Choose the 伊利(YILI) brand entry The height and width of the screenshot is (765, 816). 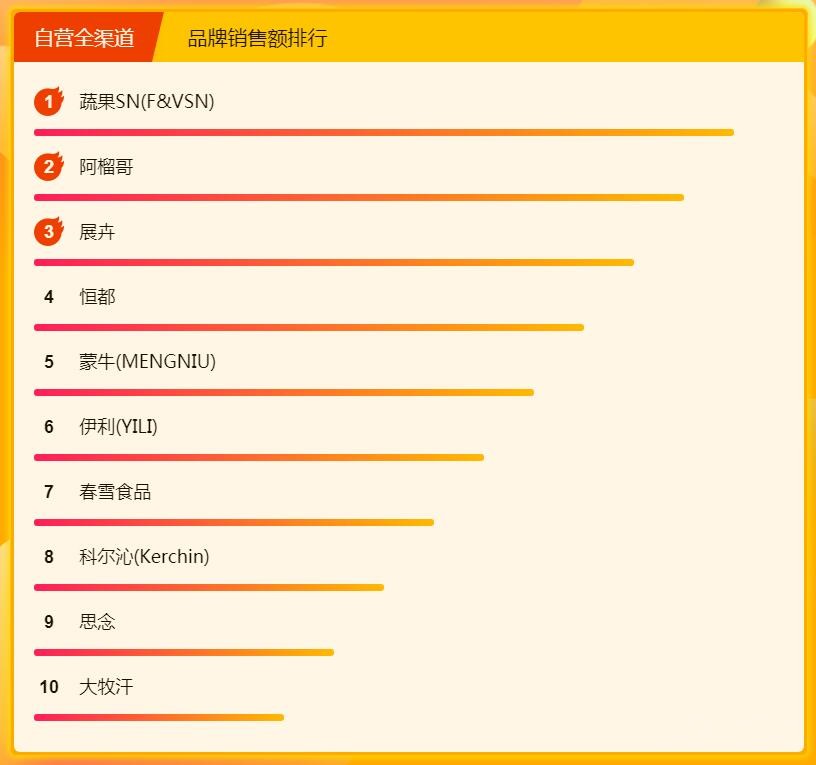pyautogui.click(x=118, y=427)
